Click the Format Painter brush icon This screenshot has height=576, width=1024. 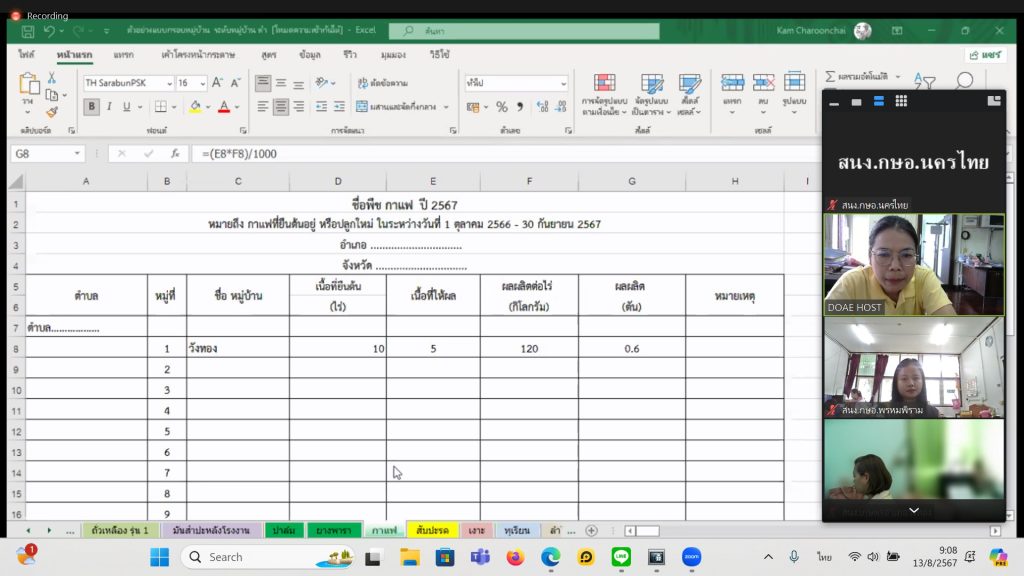[x=52, y=113]
